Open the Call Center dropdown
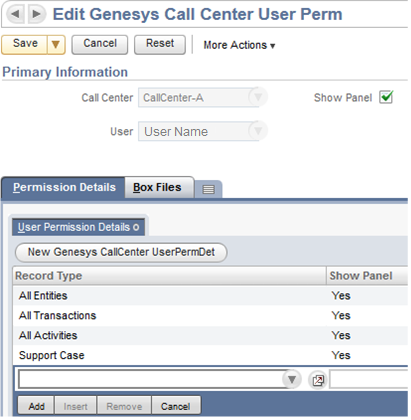This screenshot has width=411, height=420. (258, 97)
